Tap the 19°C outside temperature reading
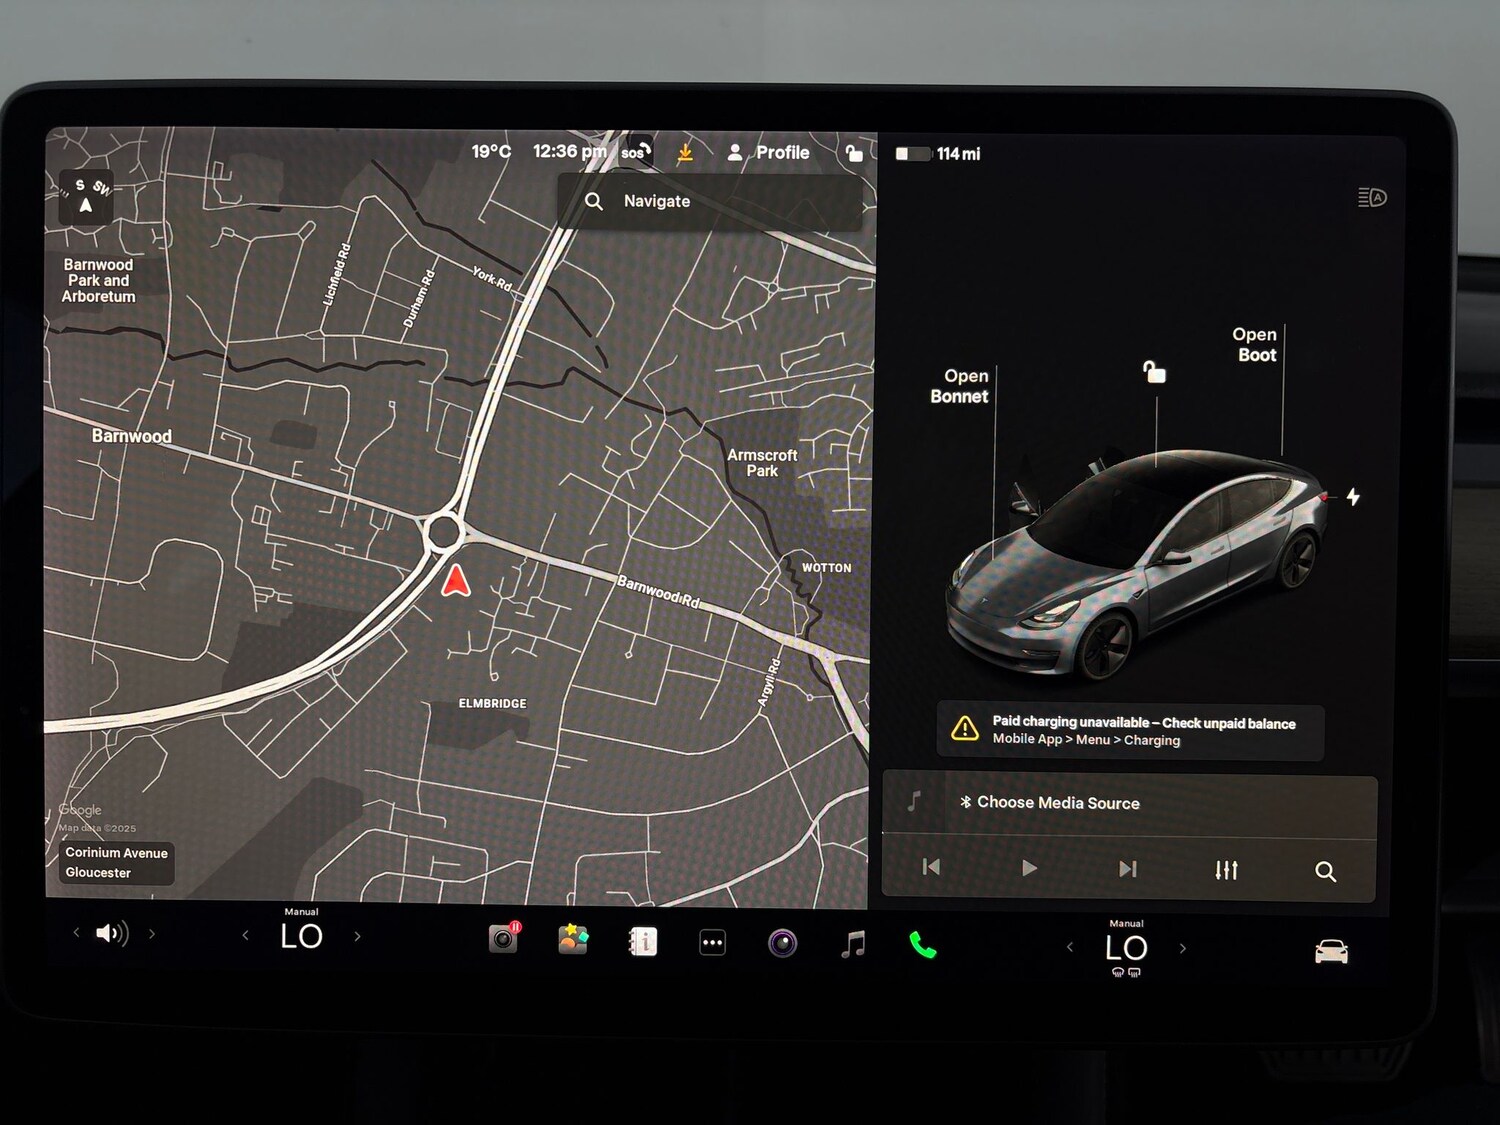The width and height of the screenshot is (1500, 1125). click(491, 151)
